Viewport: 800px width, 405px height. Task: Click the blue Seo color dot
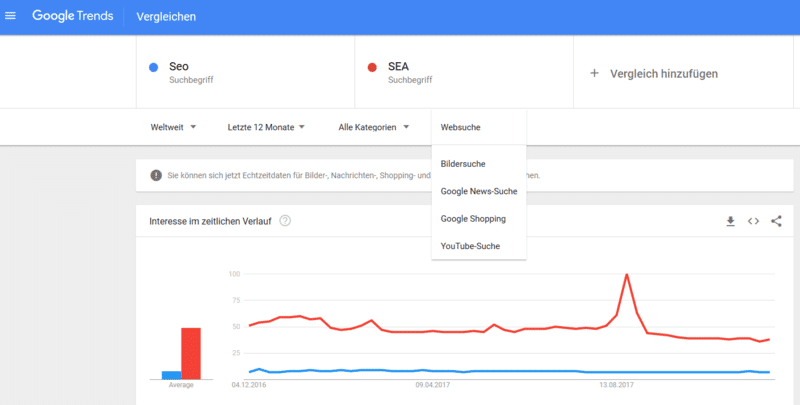[x=153, y=67]
